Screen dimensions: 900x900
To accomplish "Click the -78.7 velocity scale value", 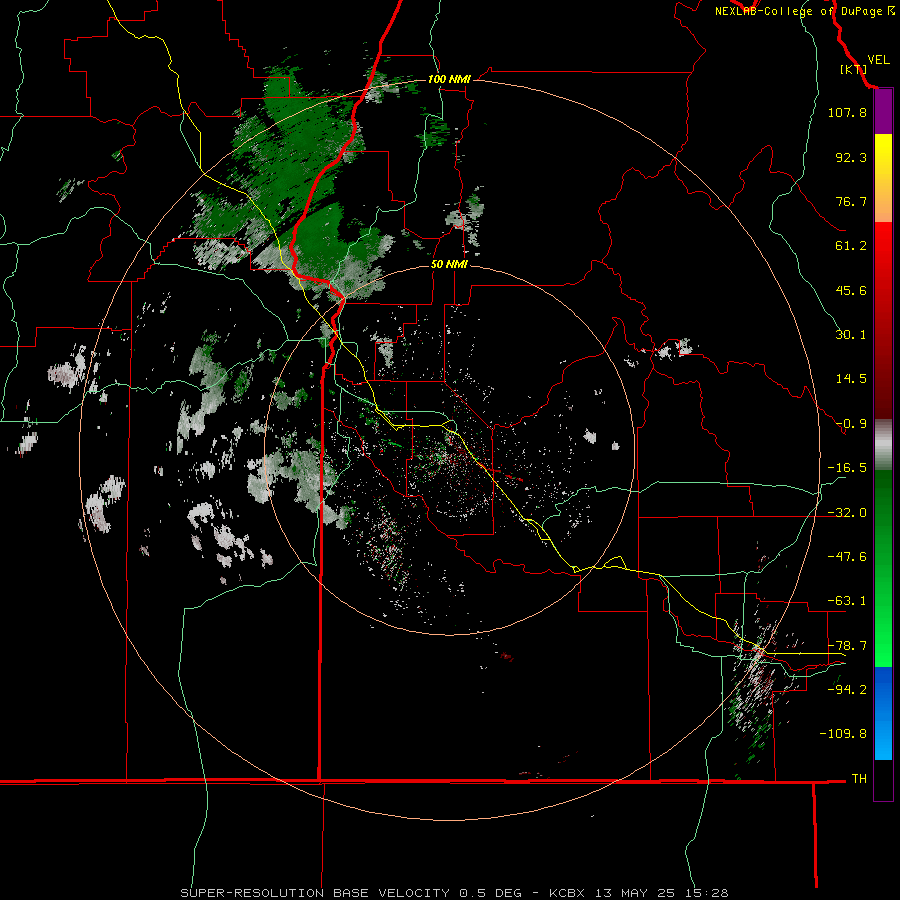I will [847, 646].
